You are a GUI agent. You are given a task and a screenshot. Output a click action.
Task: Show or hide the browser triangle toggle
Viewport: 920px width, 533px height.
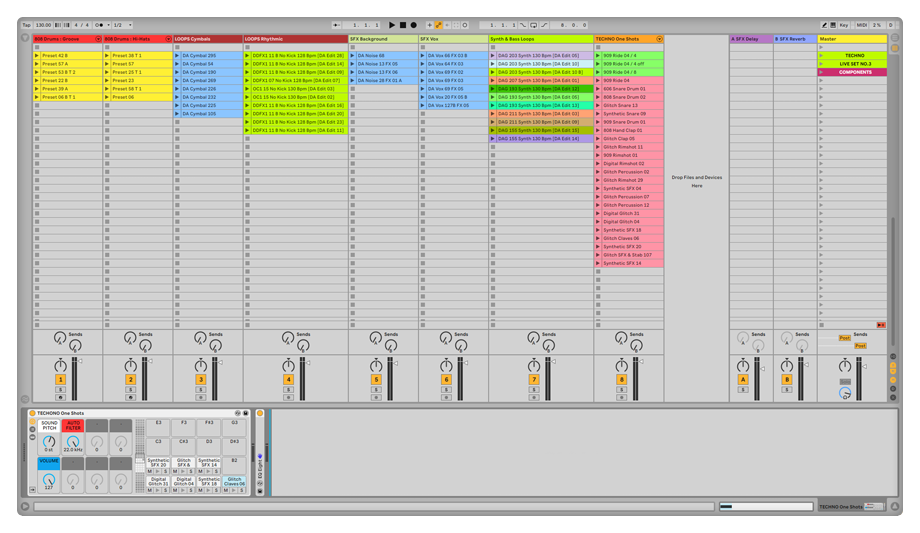click(25, 38)
